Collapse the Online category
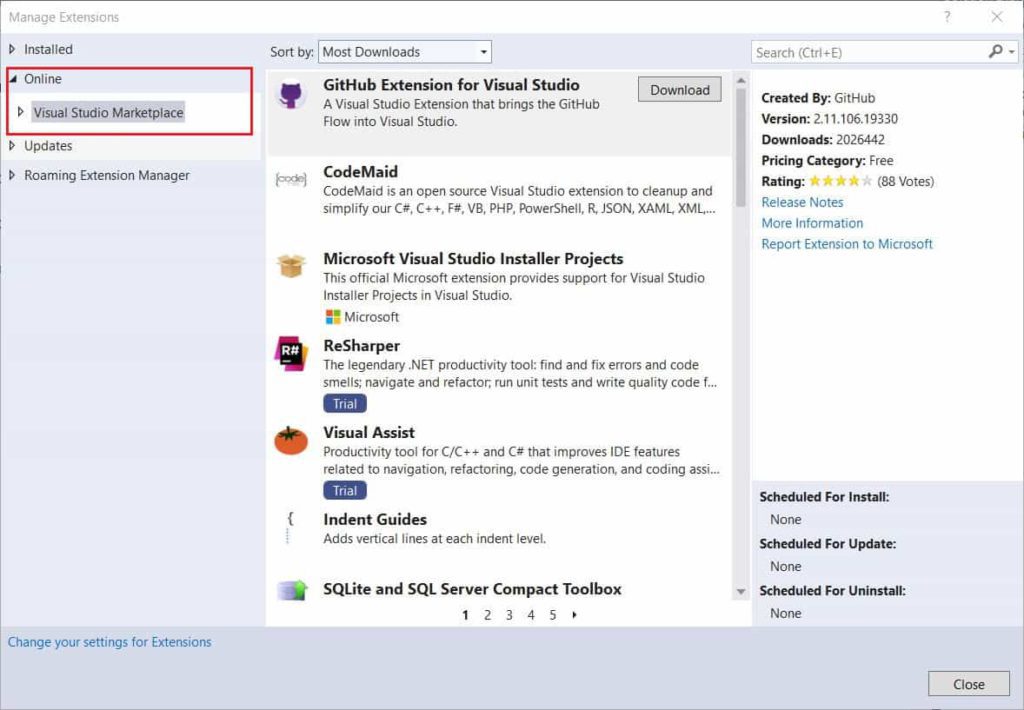Screen dimensions: 1024x710 [x=12, y=78]
